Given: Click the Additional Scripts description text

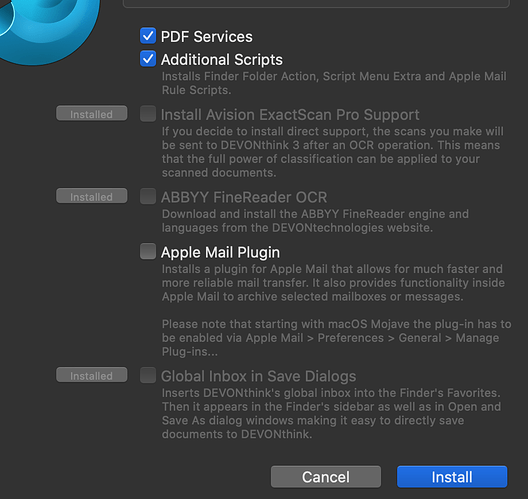Looking at the screenshot, I should coord(334,83).
